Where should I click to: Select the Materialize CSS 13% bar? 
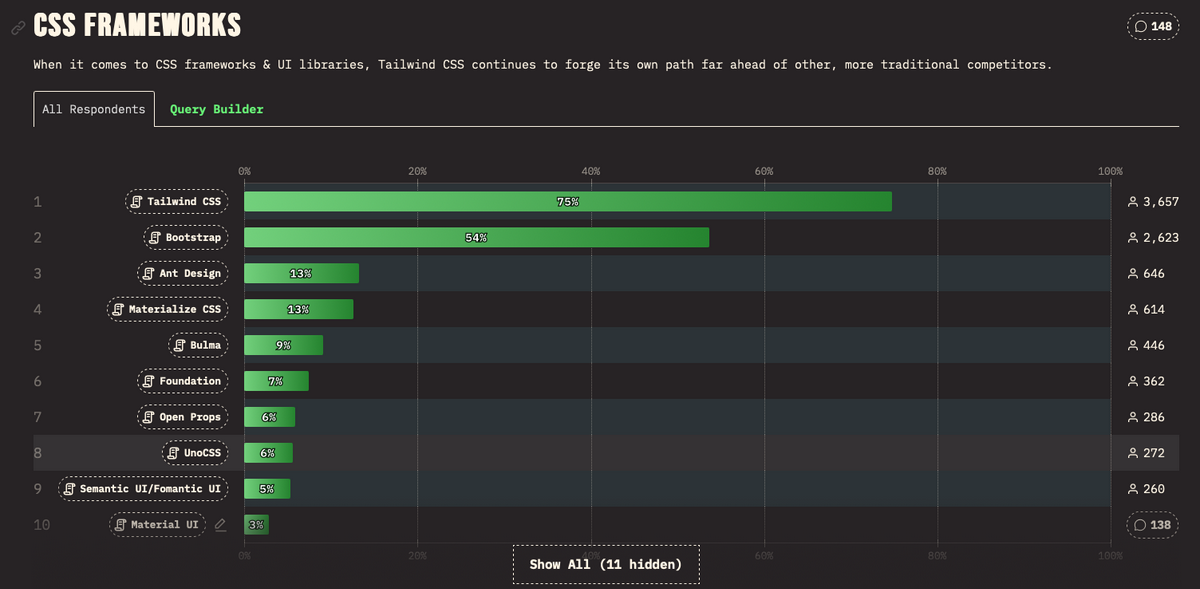299,310
